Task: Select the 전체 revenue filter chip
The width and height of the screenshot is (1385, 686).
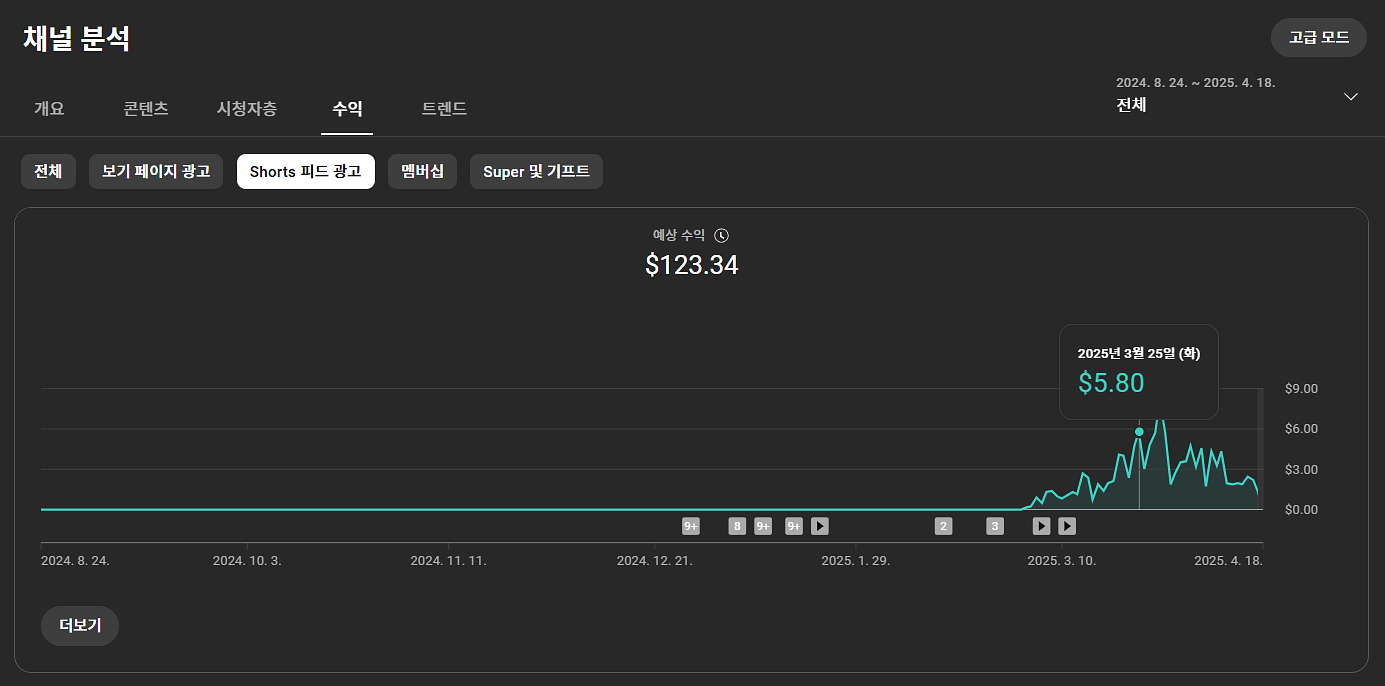Action: [x=48, y=171]
